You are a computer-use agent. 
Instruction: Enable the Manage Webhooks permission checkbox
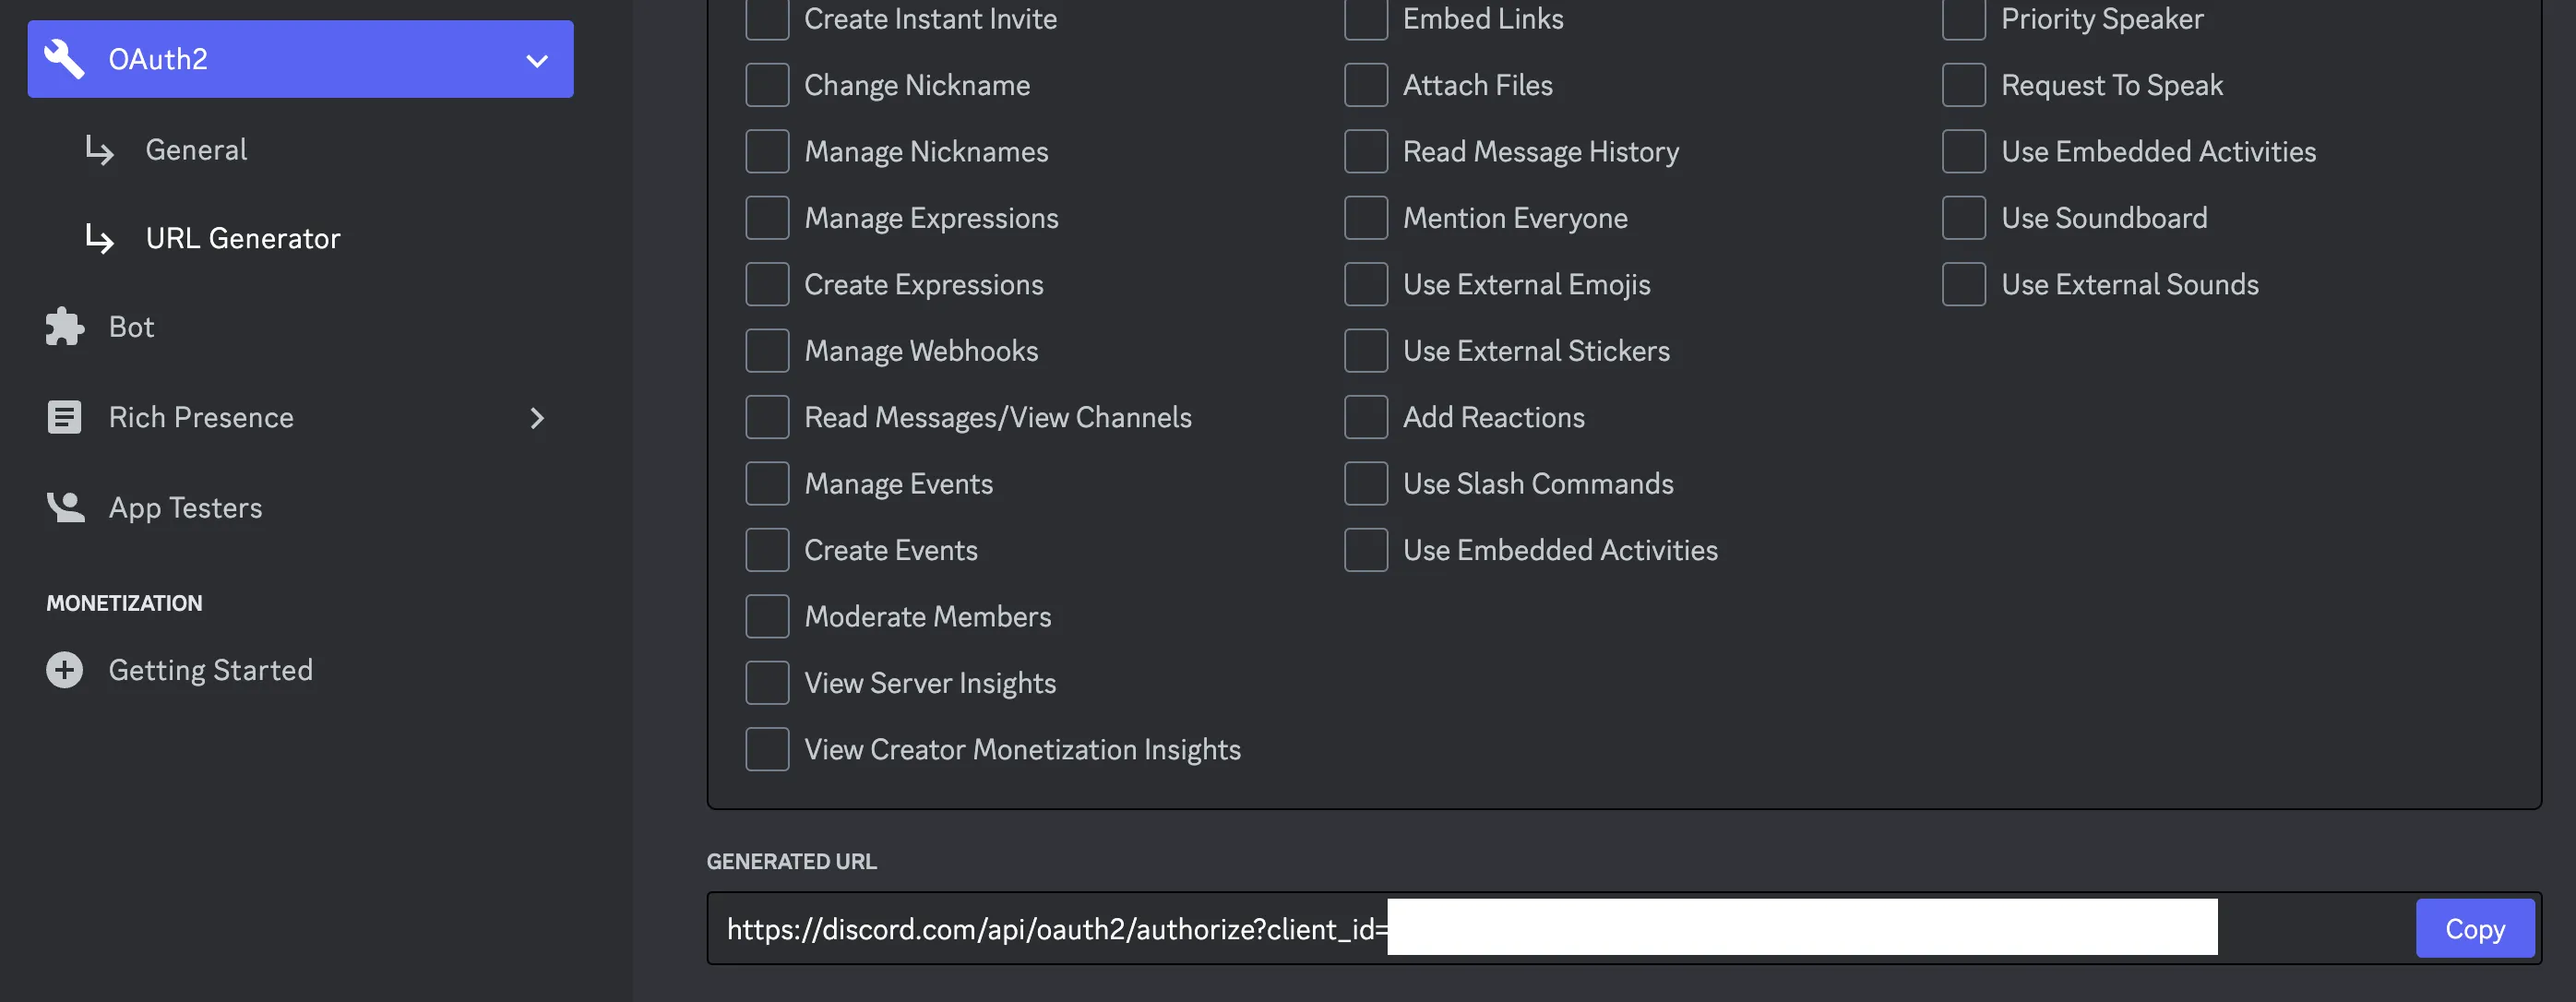[767, 351]
